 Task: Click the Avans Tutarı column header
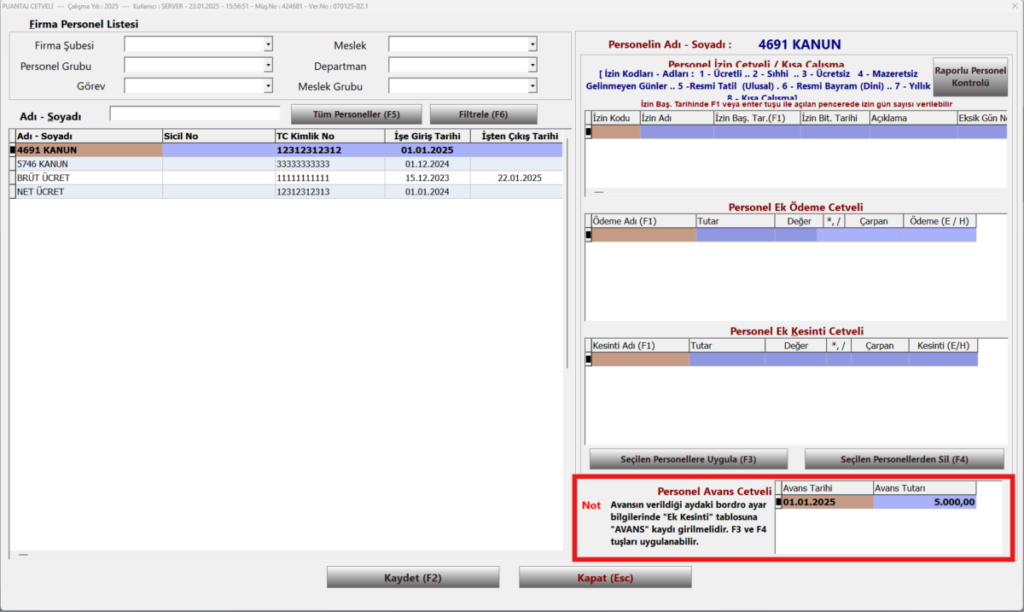pyautogui.click(x=925, y=489)
